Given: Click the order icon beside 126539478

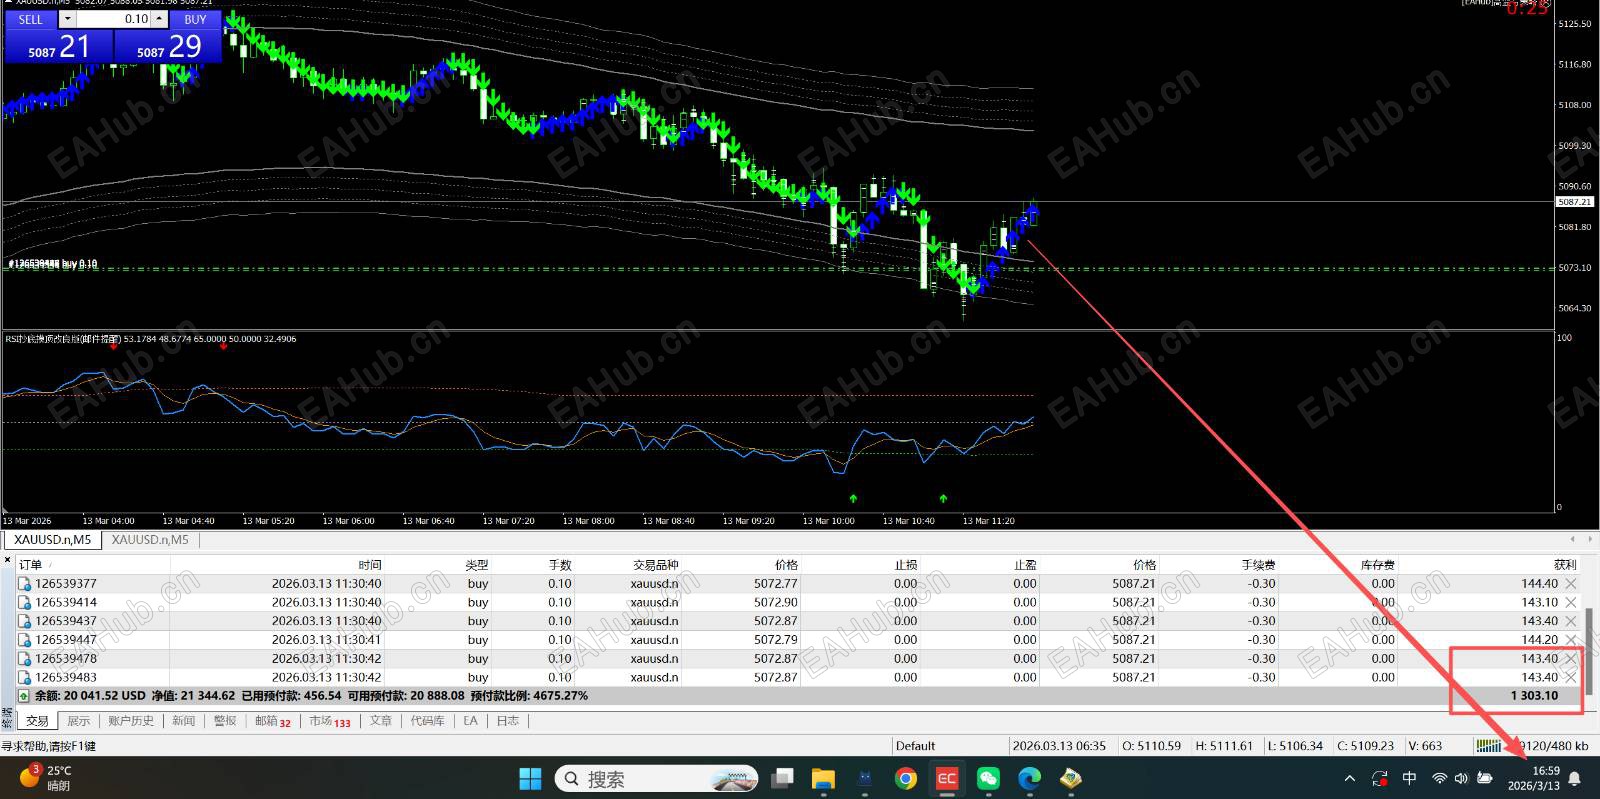Looking at the screenshot, I should 24,659.
